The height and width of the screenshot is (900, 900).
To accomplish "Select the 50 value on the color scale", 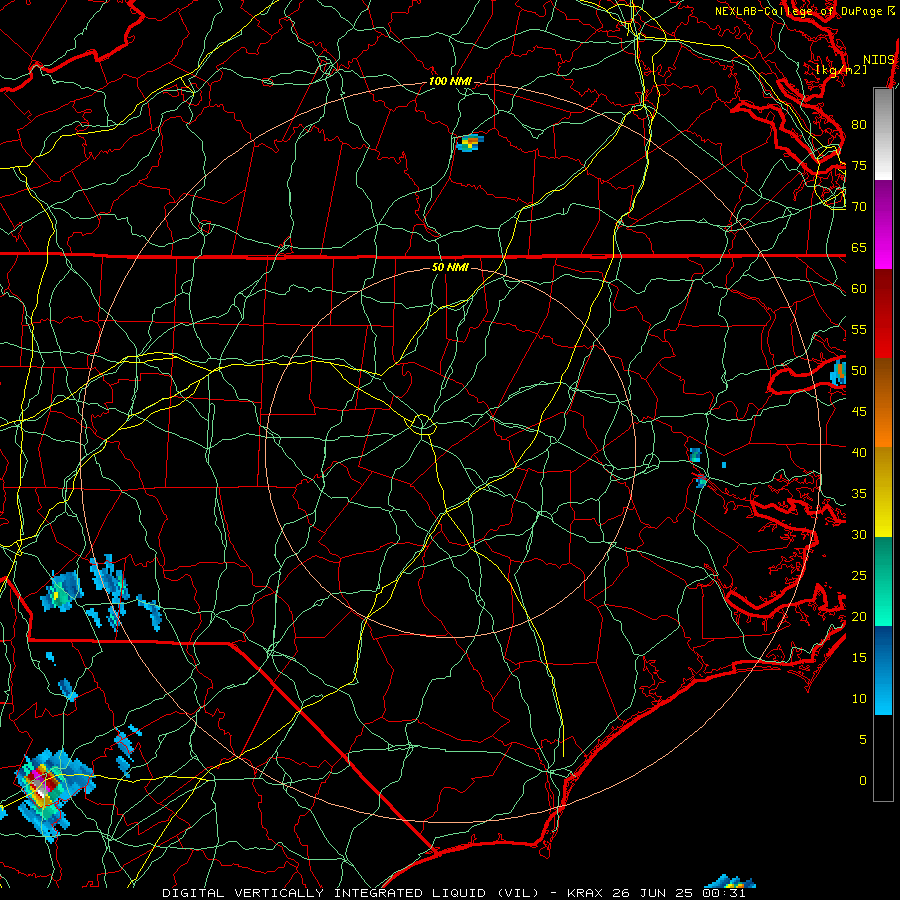I will (859, 371).
